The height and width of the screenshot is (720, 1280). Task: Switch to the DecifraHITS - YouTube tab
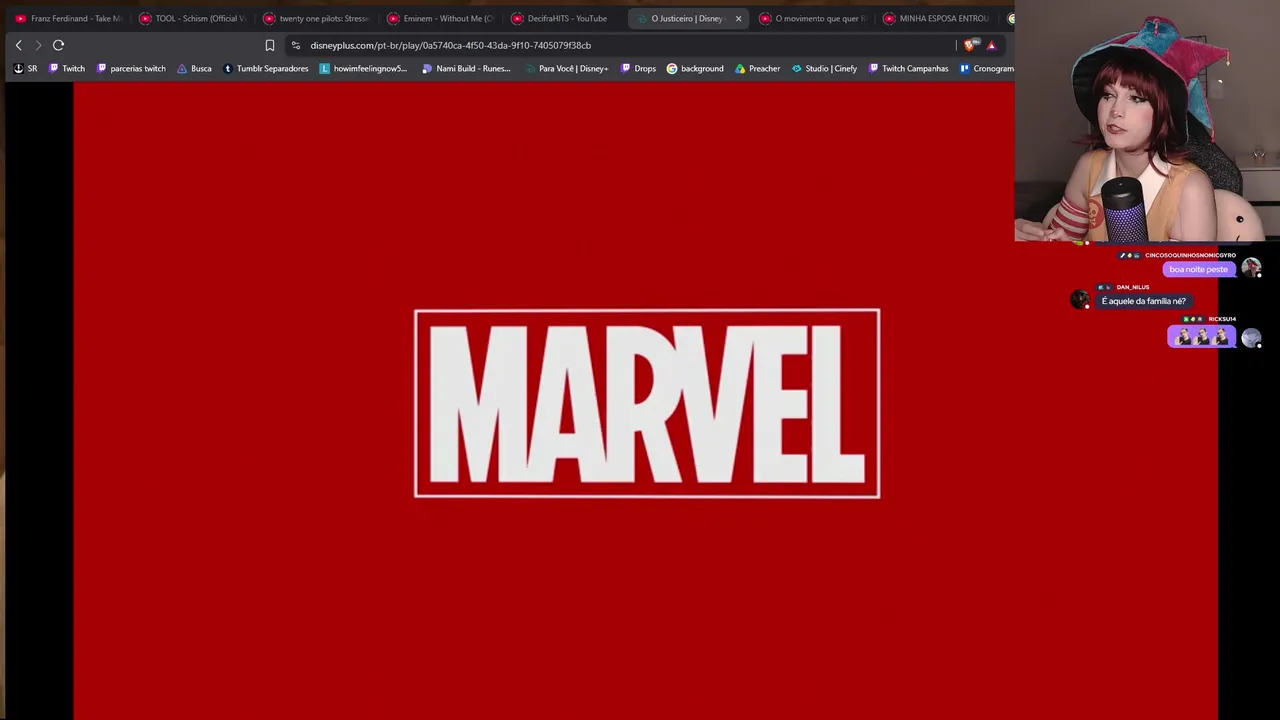click(x=564, y=18)
